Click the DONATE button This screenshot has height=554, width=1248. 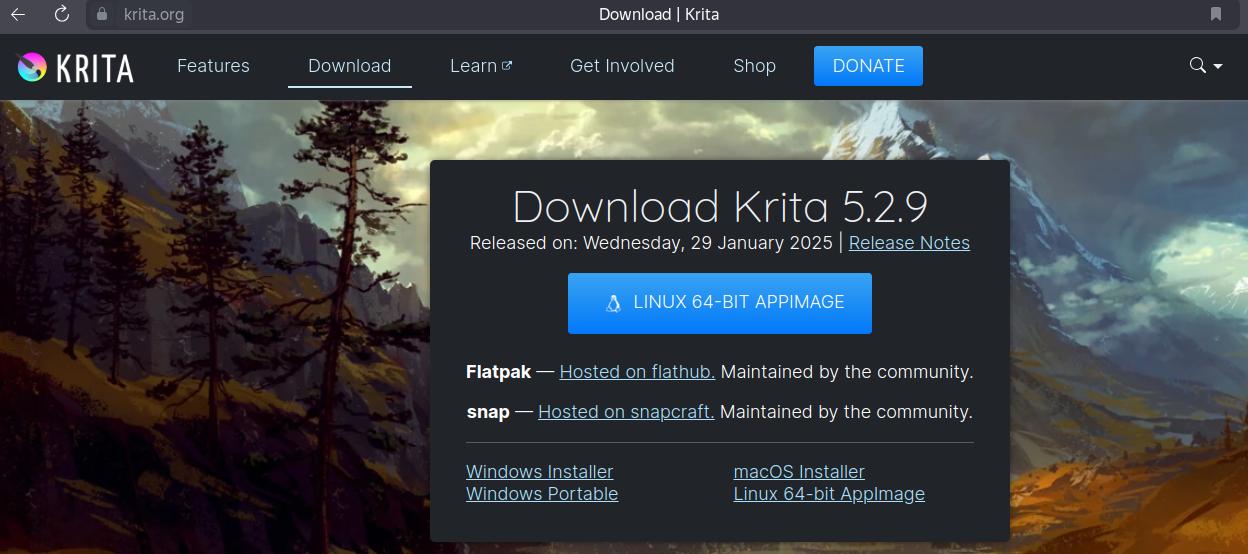(x=868, y=66)
